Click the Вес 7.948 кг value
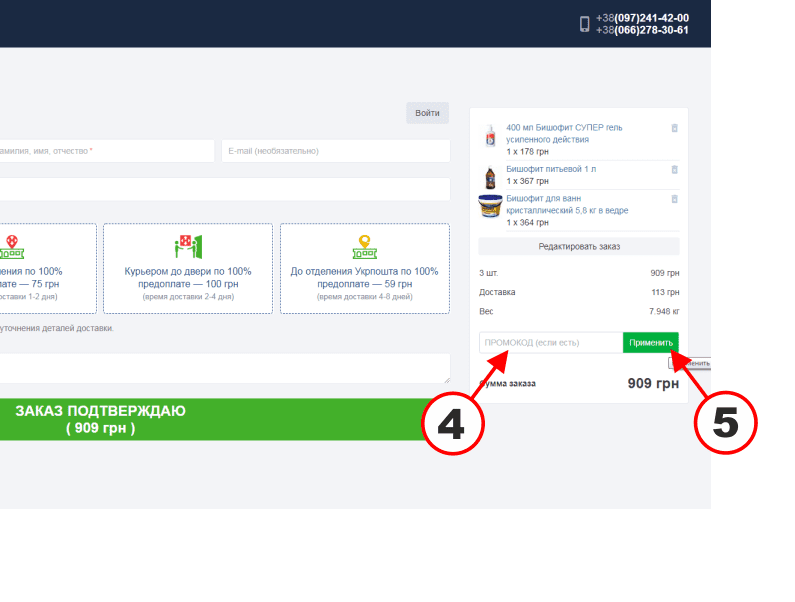The image size is (795, 602). click(664, 311)
